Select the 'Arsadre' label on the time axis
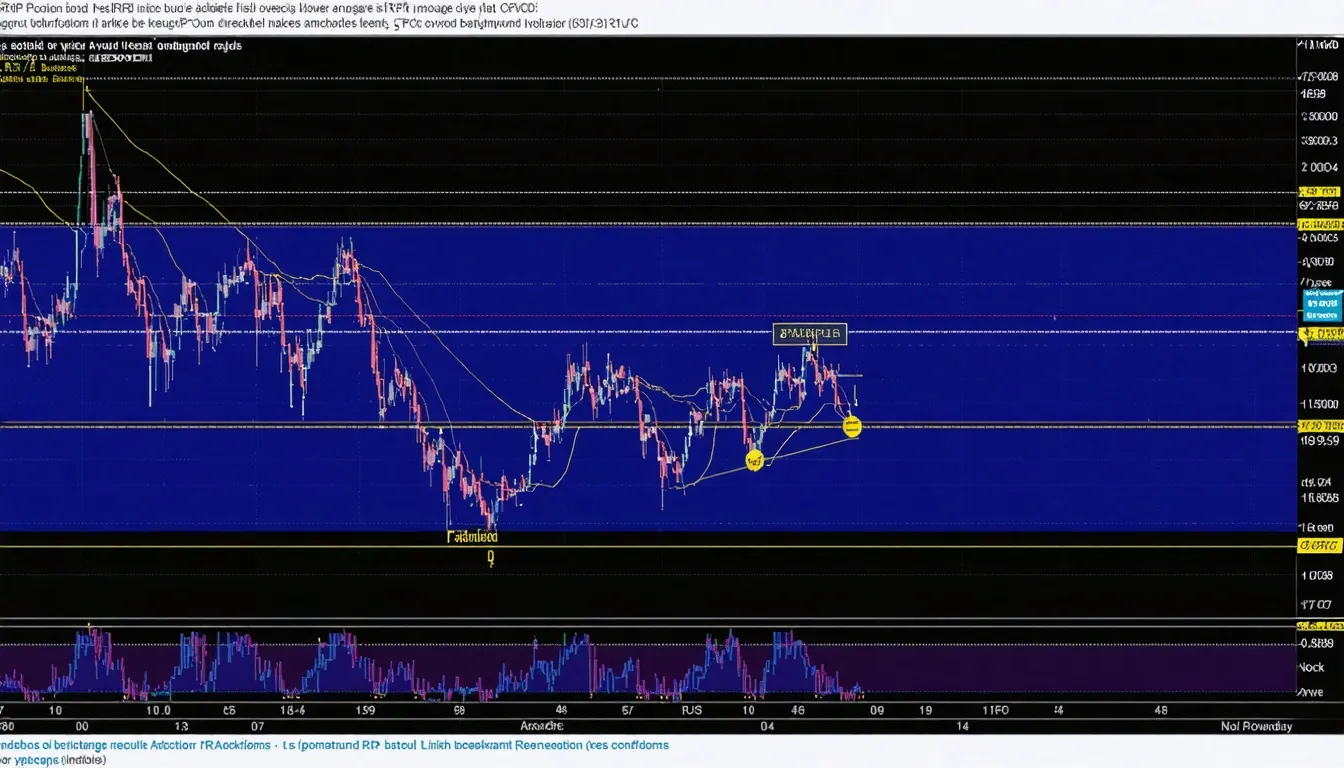 (543, 725)
